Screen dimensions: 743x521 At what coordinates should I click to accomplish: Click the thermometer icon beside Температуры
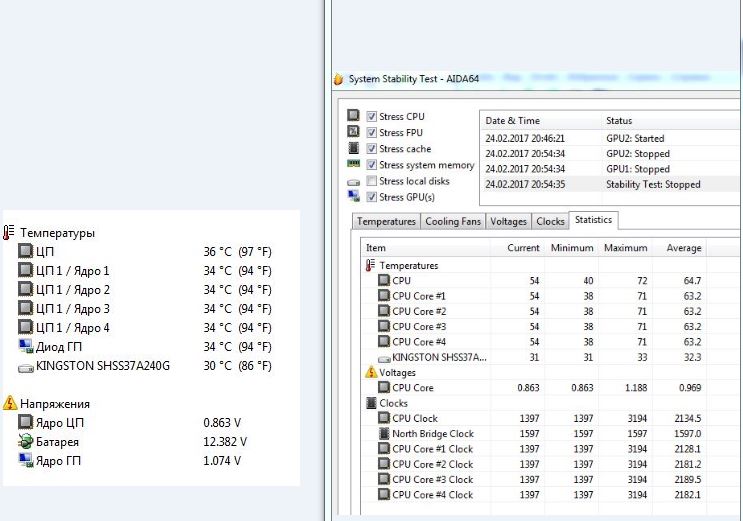(9, 232)
